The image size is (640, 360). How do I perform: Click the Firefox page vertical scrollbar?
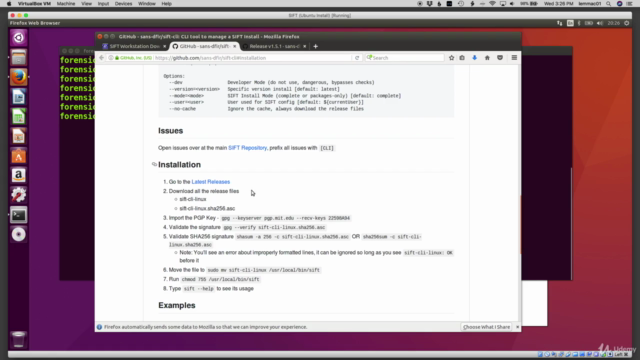[520, 192]
